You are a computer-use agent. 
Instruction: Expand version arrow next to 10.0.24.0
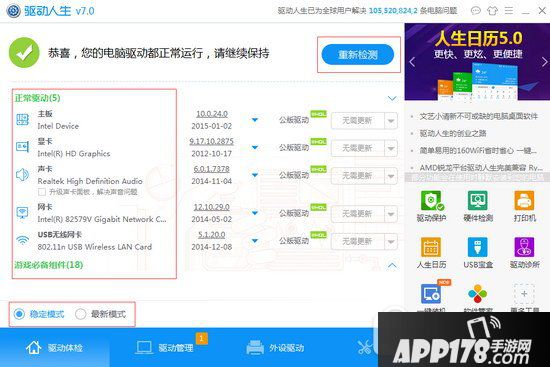click(x=255, y=120)
